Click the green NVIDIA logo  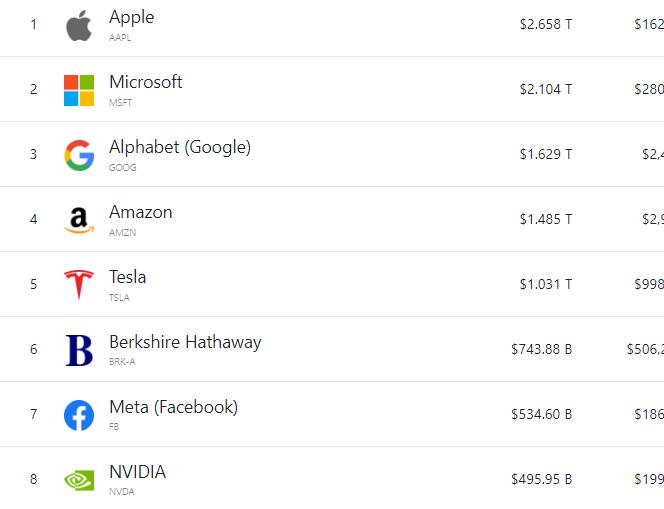tap(79, 480)
